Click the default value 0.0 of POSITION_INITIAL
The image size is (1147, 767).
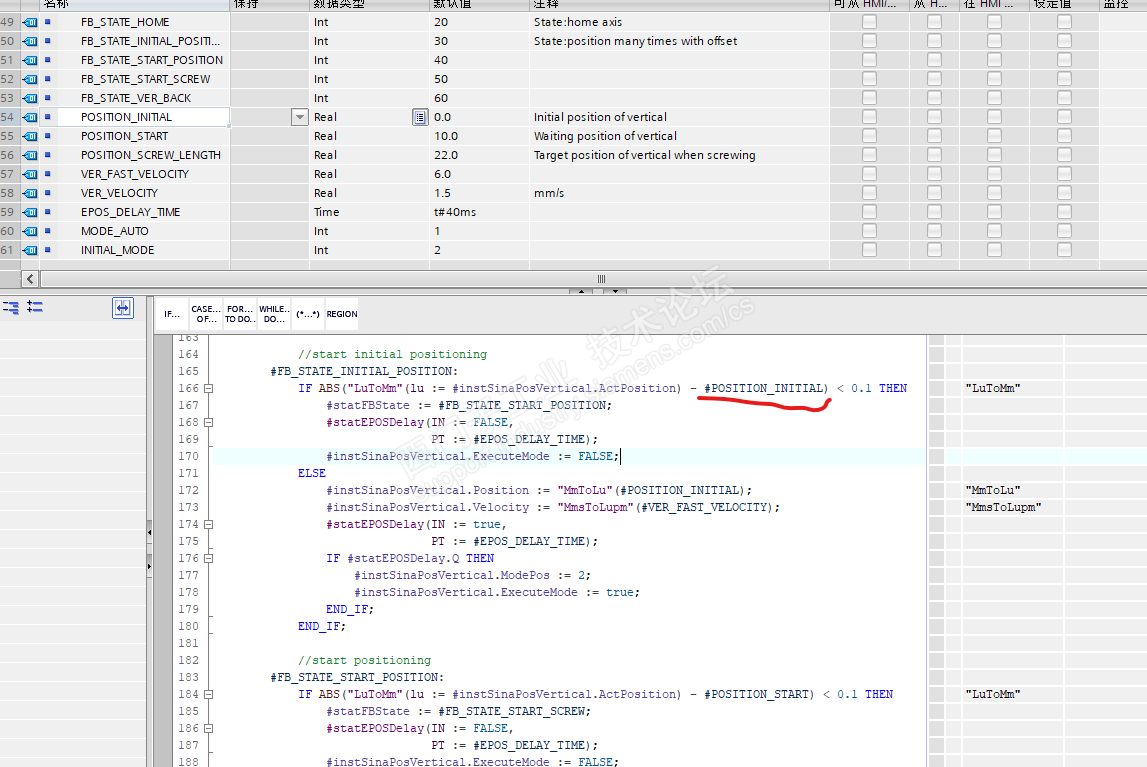click(x=443, y=117)
